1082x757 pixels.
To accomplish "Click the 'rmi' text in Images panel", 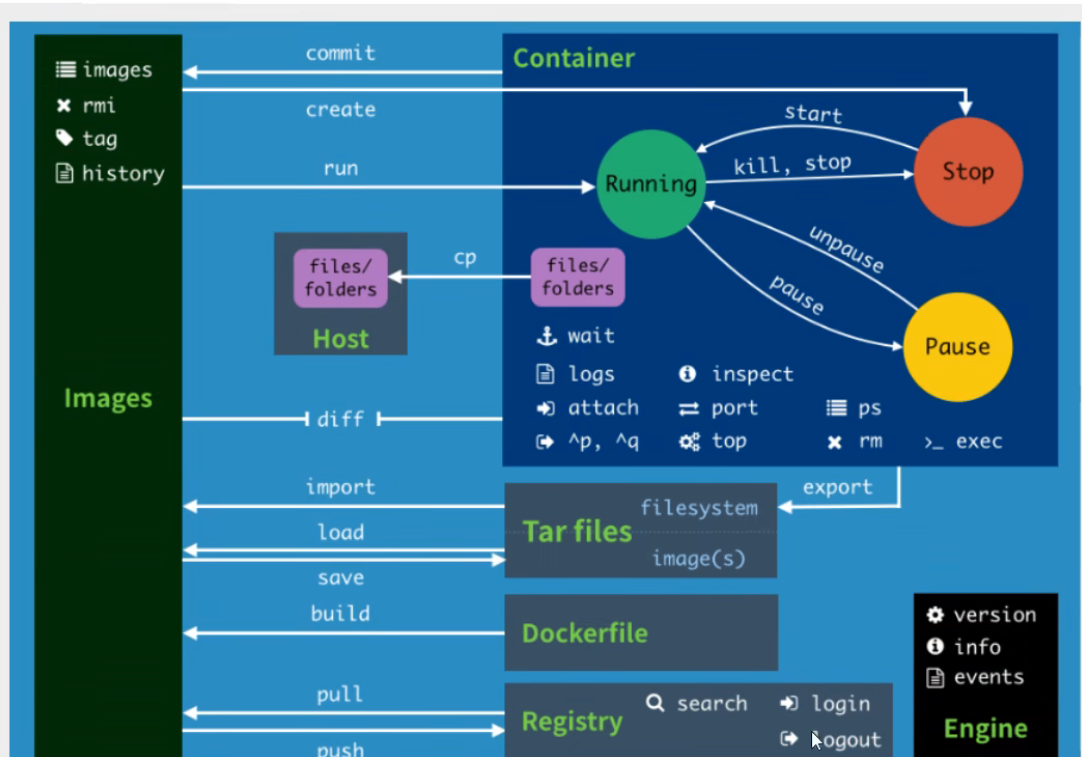I will point(99,106).
